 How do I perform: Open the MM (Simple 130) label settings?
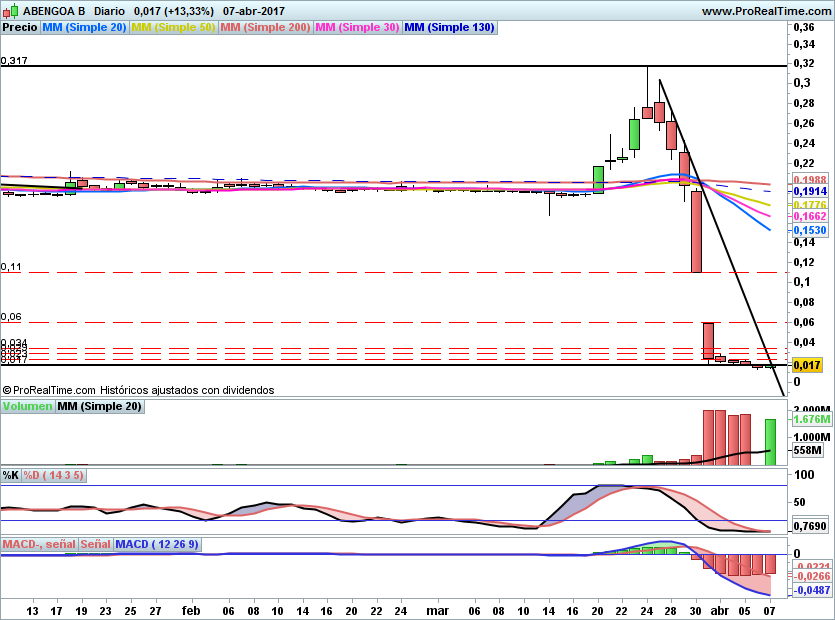449,28
